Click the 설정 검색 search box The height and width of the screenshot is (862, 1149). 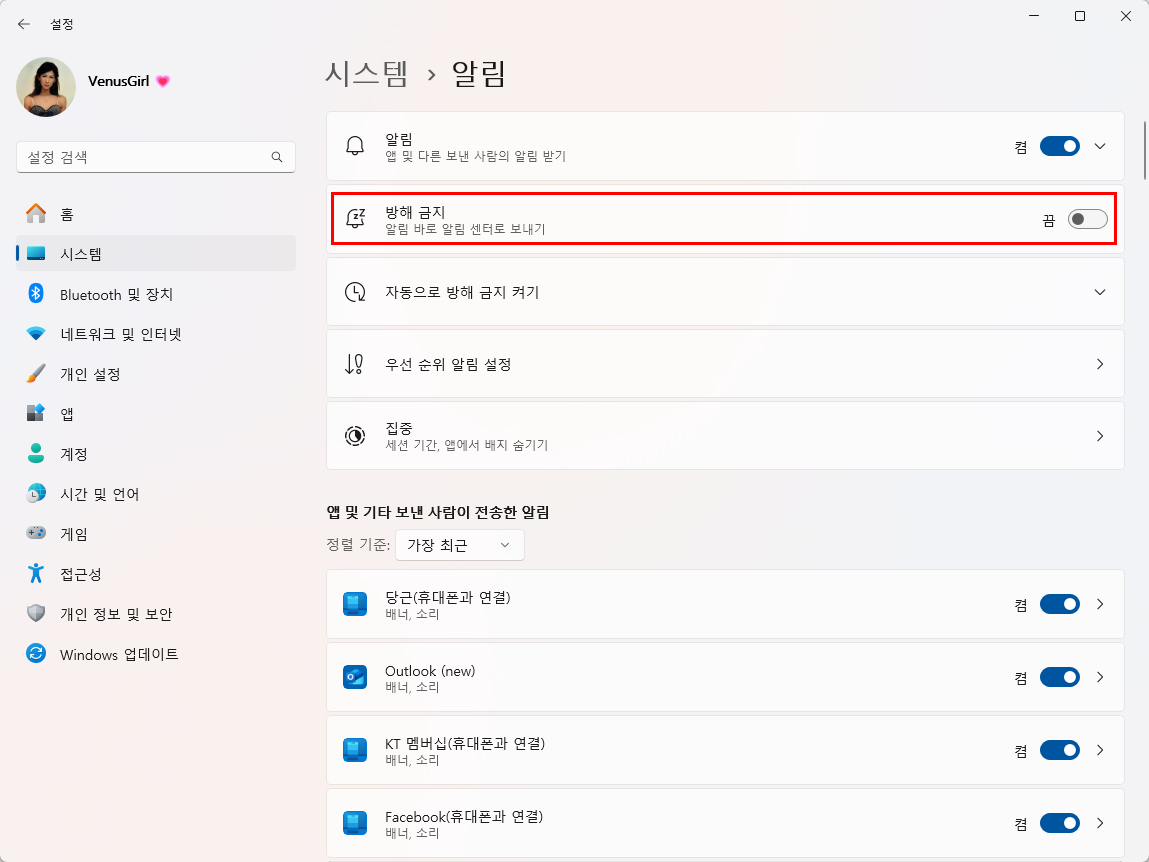coord(156,157)
